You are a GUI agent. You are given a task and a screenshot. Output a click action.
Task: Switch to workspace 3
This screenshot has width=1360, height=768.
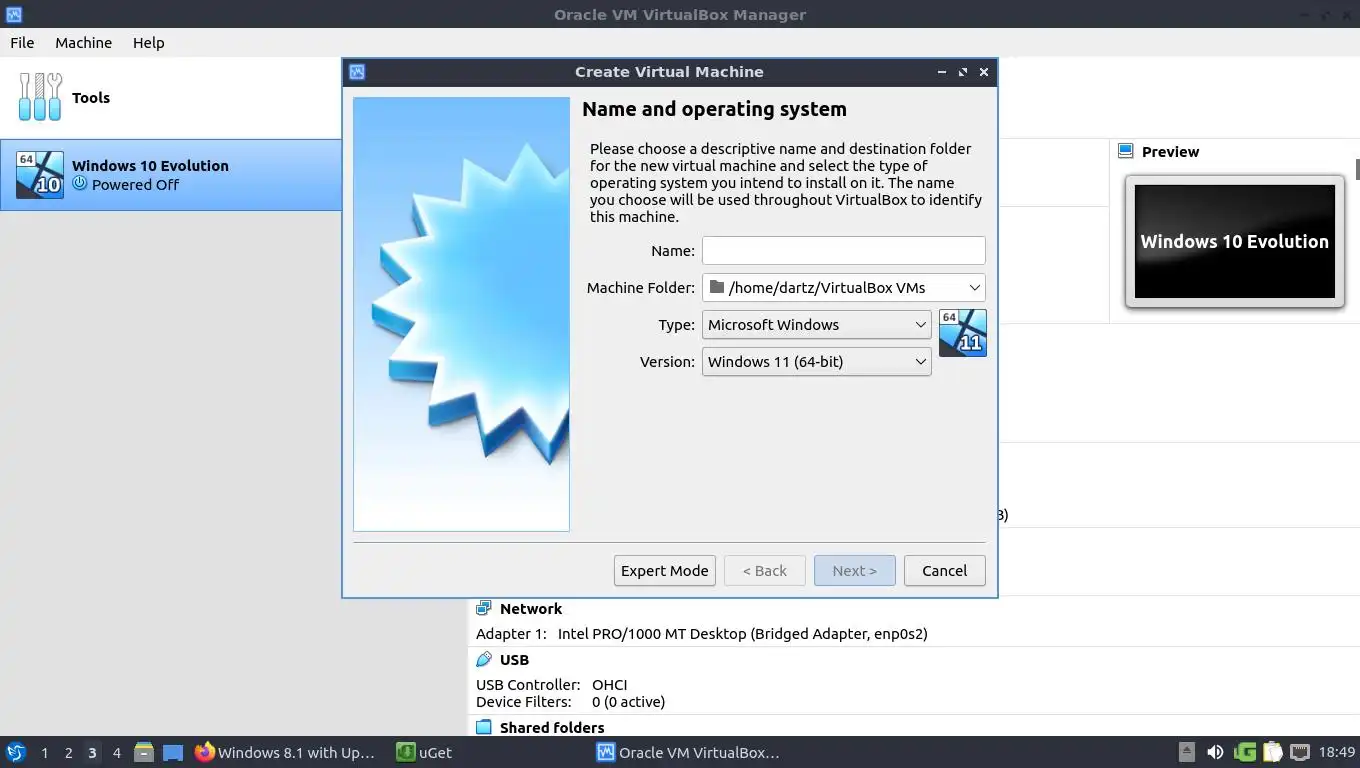tap(92, 752)
